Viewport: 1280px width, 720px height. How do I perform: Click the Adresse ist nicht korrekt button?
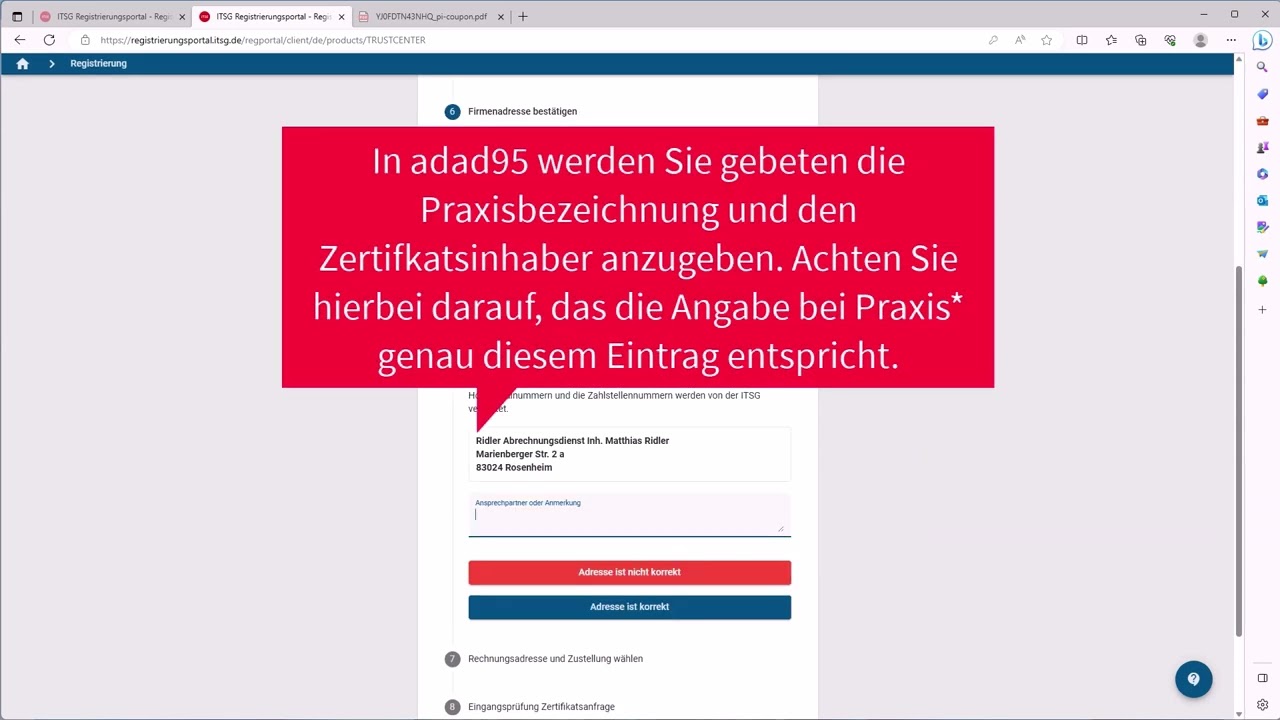pos(629,571)
